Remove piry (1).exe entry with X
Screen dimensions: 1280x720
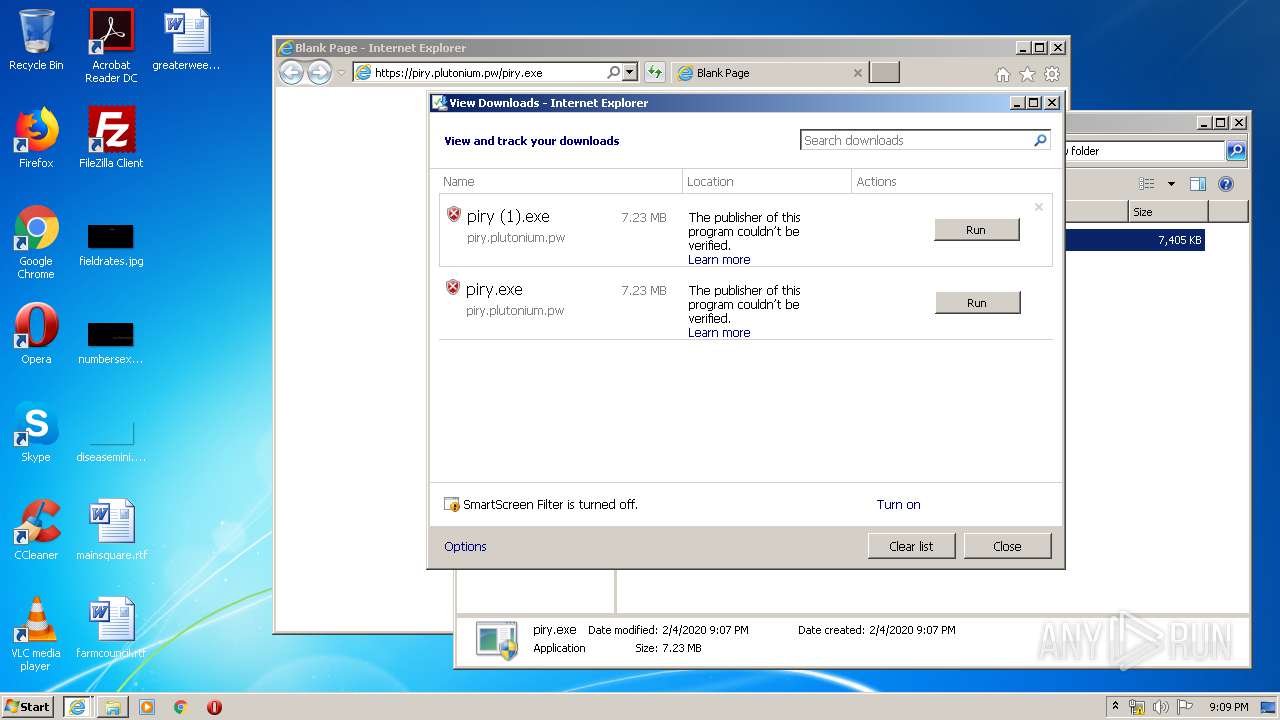[1038, 207]
